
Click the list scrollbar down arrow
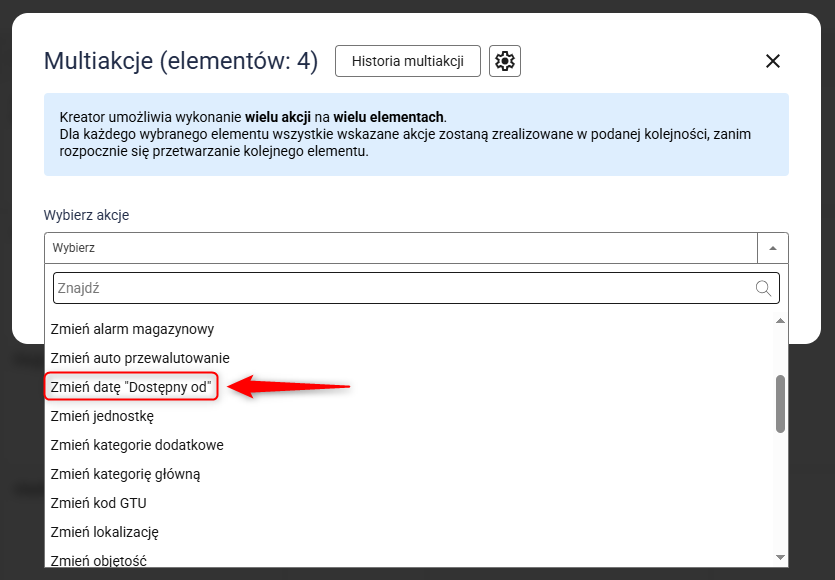pyautogui.click(x=780, y=557)
